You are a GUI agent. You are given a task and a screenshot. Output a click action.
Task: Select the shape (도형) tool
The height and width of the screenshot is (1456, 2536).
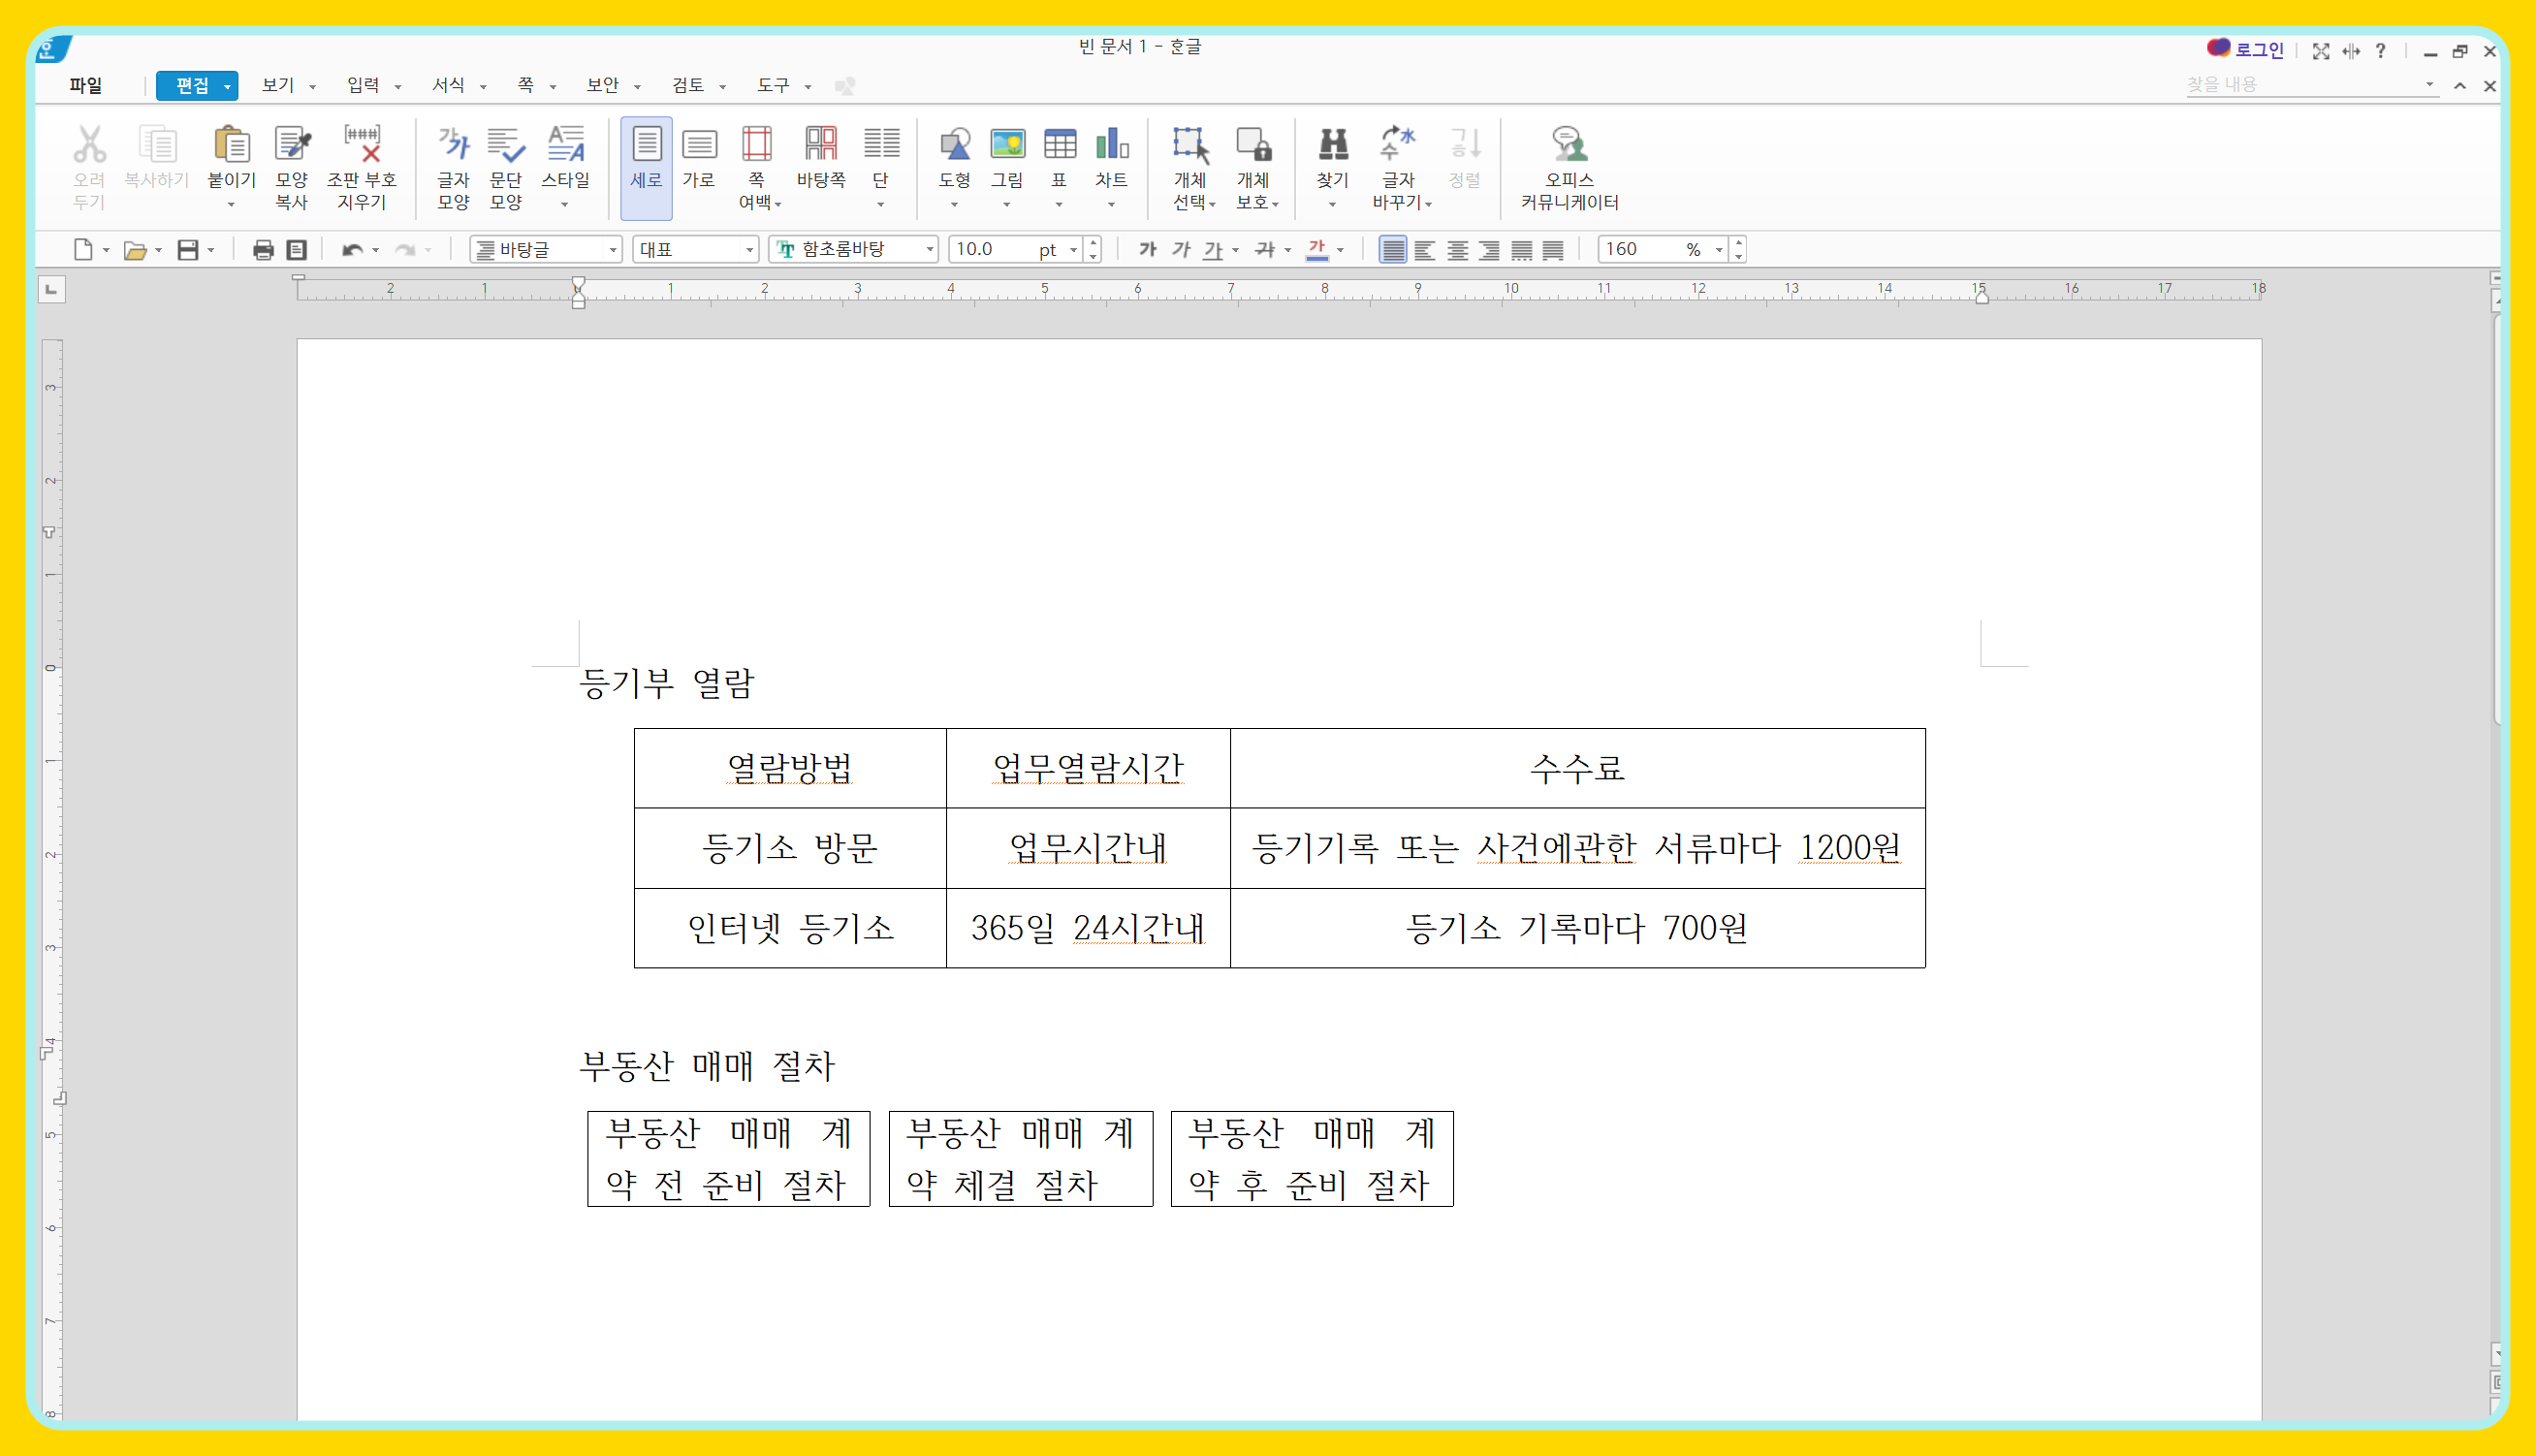(954, 146)
